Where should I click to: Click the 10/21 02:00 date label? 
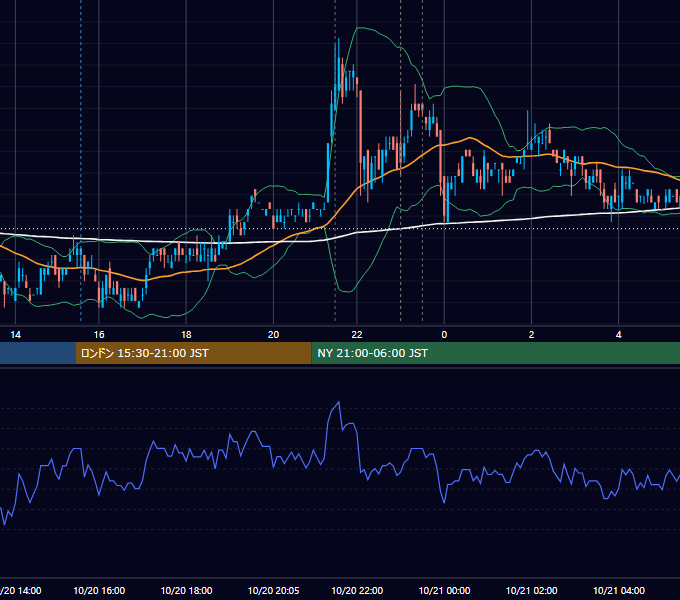pos(532,590)
